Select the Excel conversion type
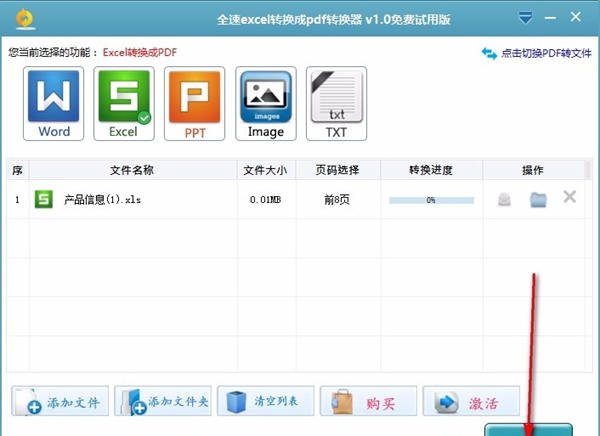The height and width of the screenshot is (436, 600). 124,103
